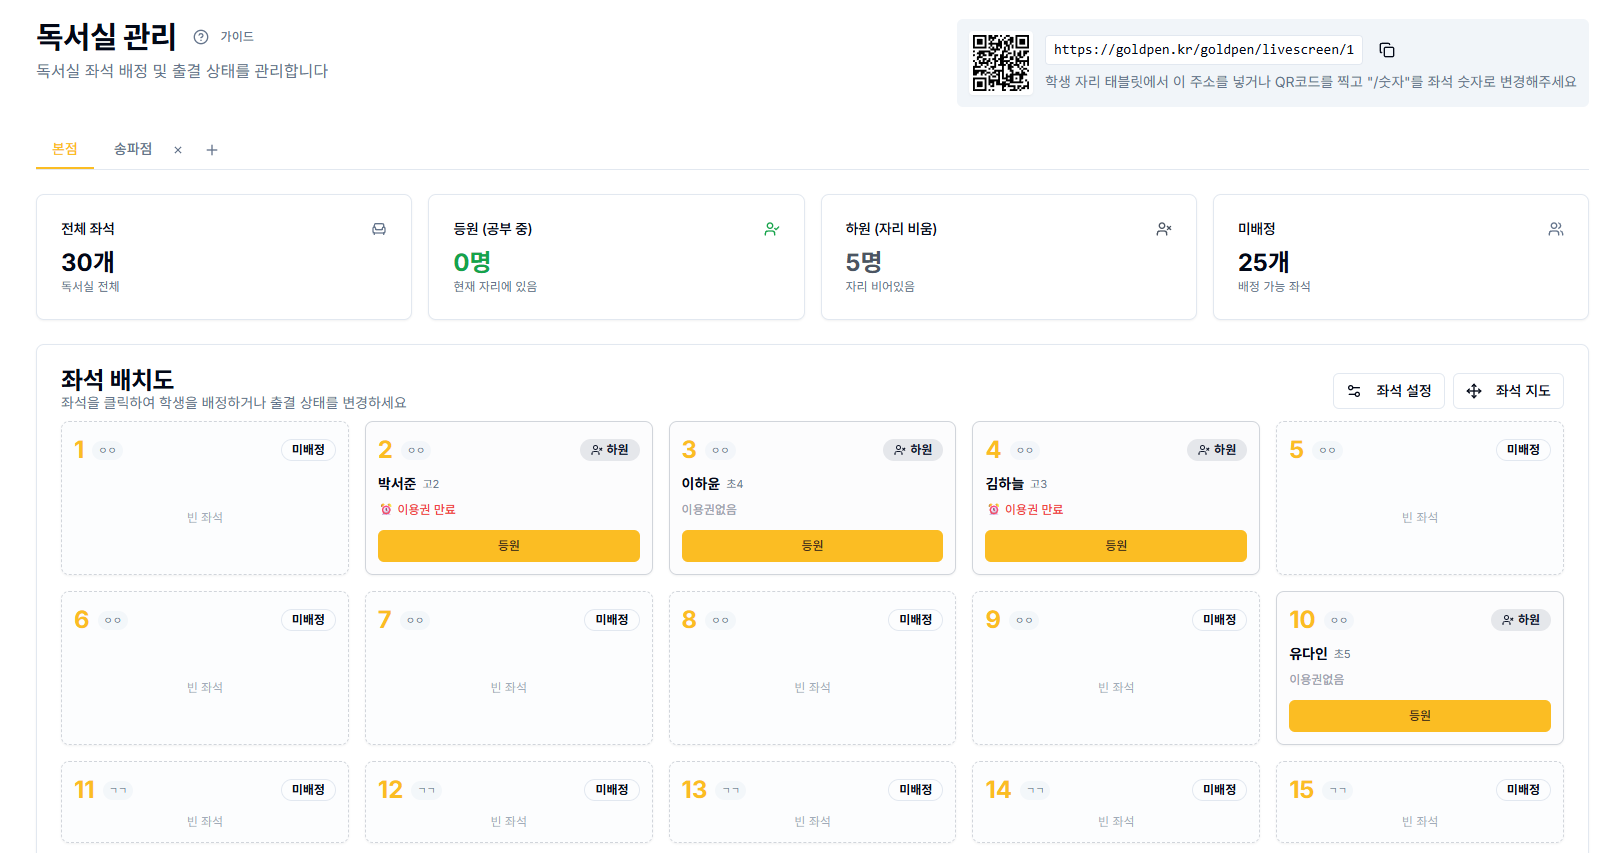The width and height of the screenshot is (1603, 853).
Task: Open 좌석 설정 seat settings
Action: [1388, 391]
